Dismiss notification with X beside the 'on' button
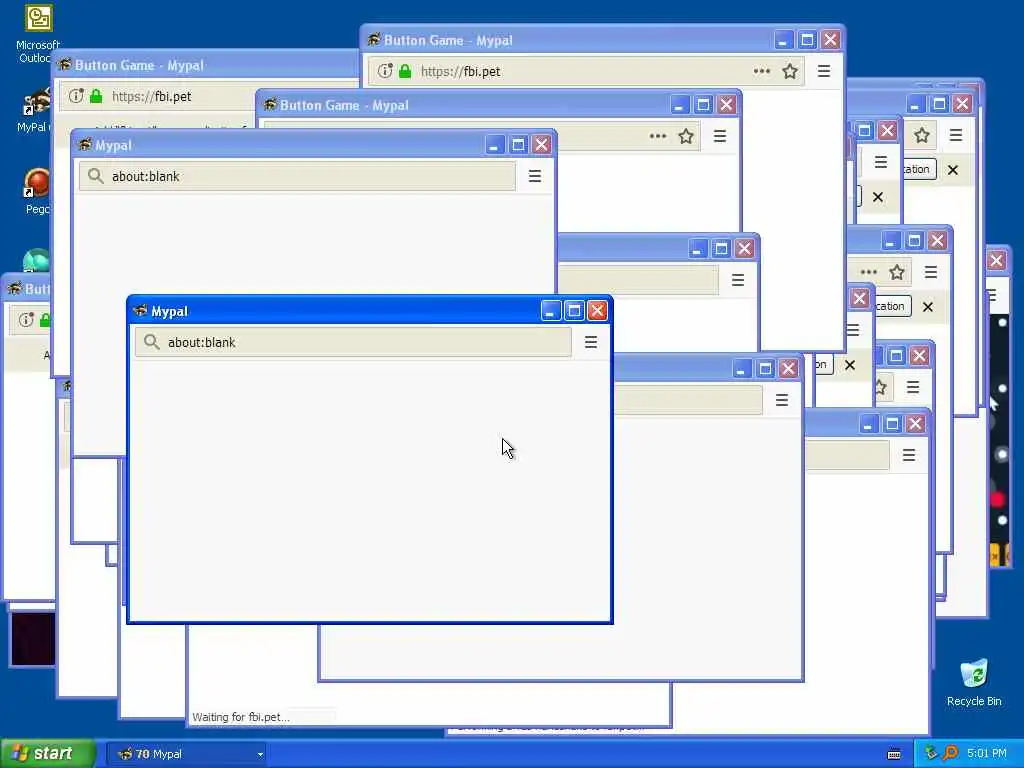 (850, 365)
